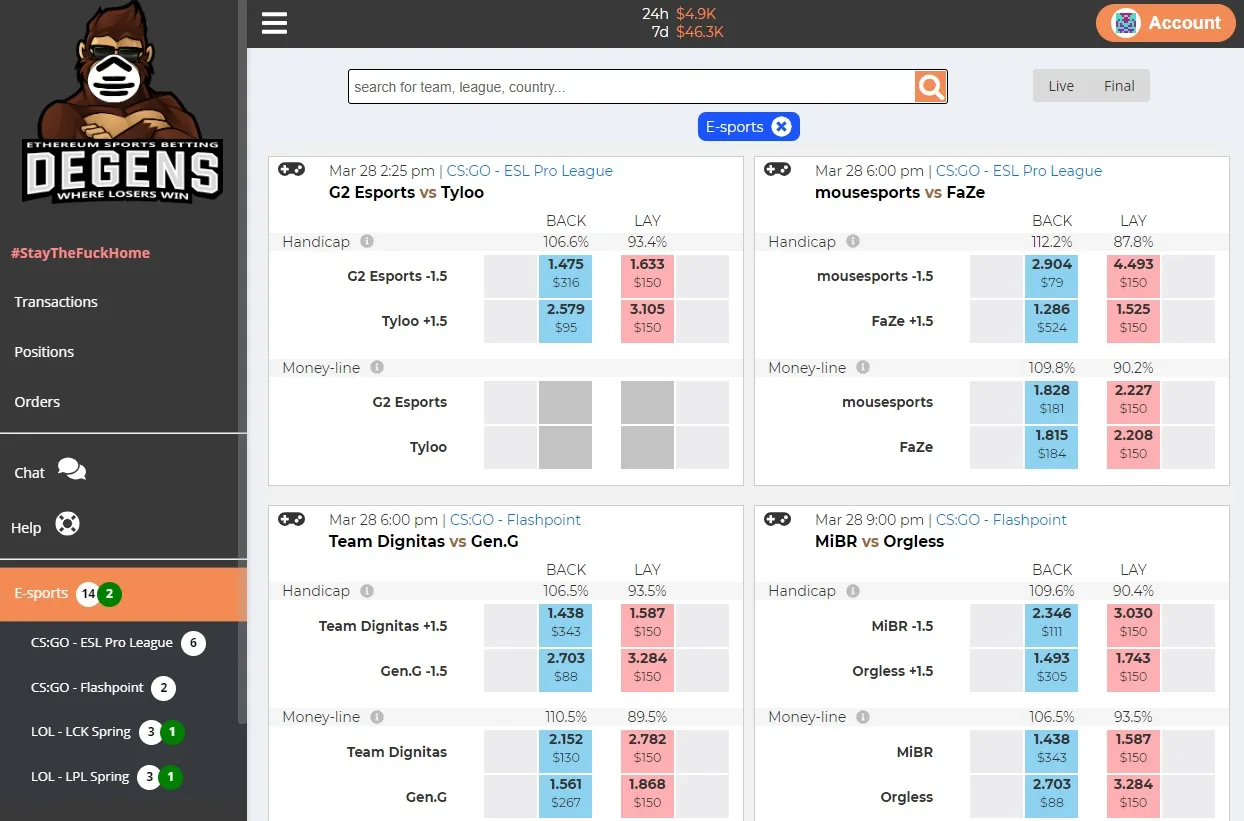Back FaZe +1.5 at 1.286
Screen dimensions: 1244x821
pos(1051,321)
